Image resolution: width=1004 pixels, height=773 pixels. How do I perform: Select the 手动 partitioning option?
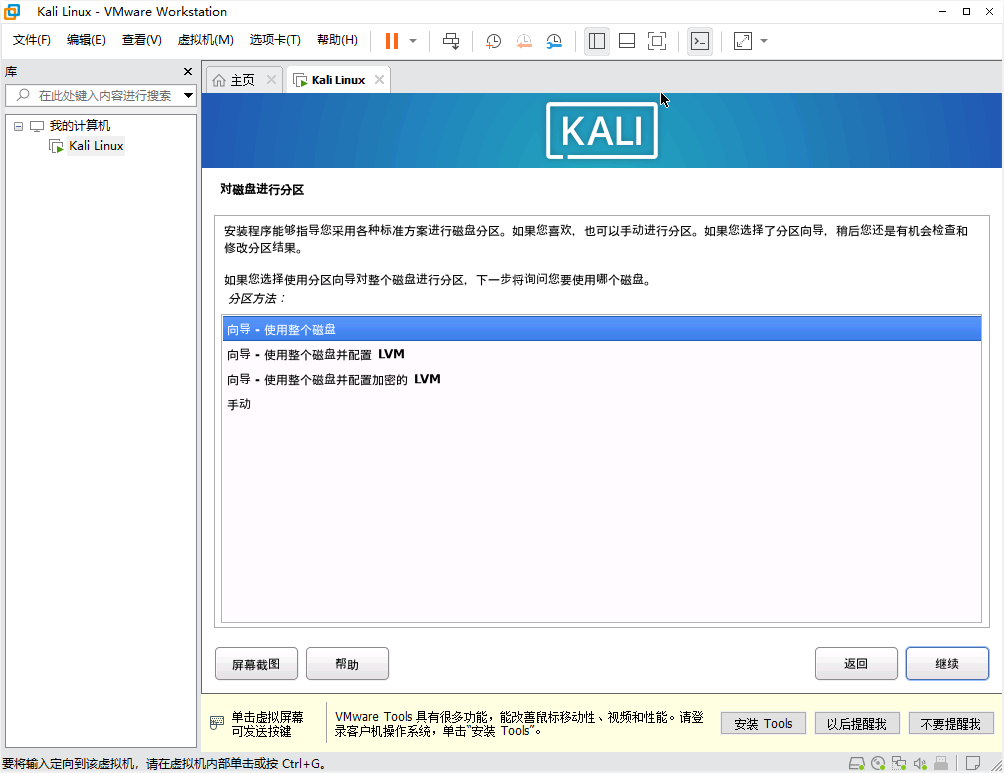tap(601, 404)
